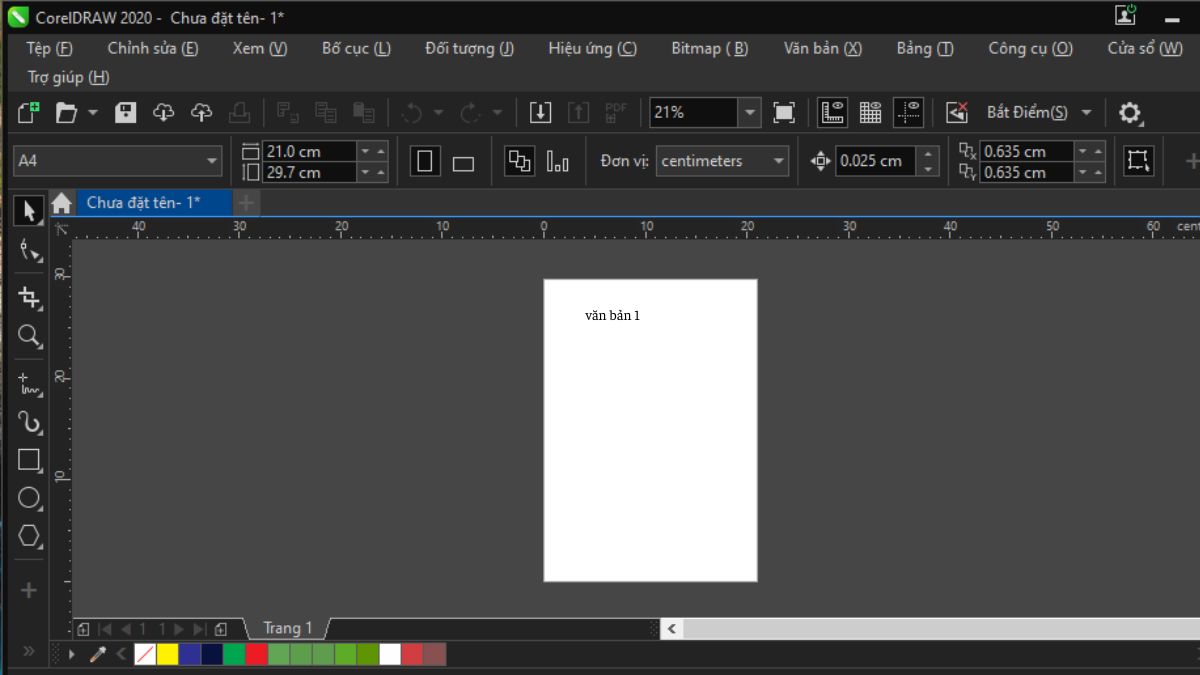This screenshot has height=675, width=1200.
Task: Click the cloud download icon
Action: 164,112
